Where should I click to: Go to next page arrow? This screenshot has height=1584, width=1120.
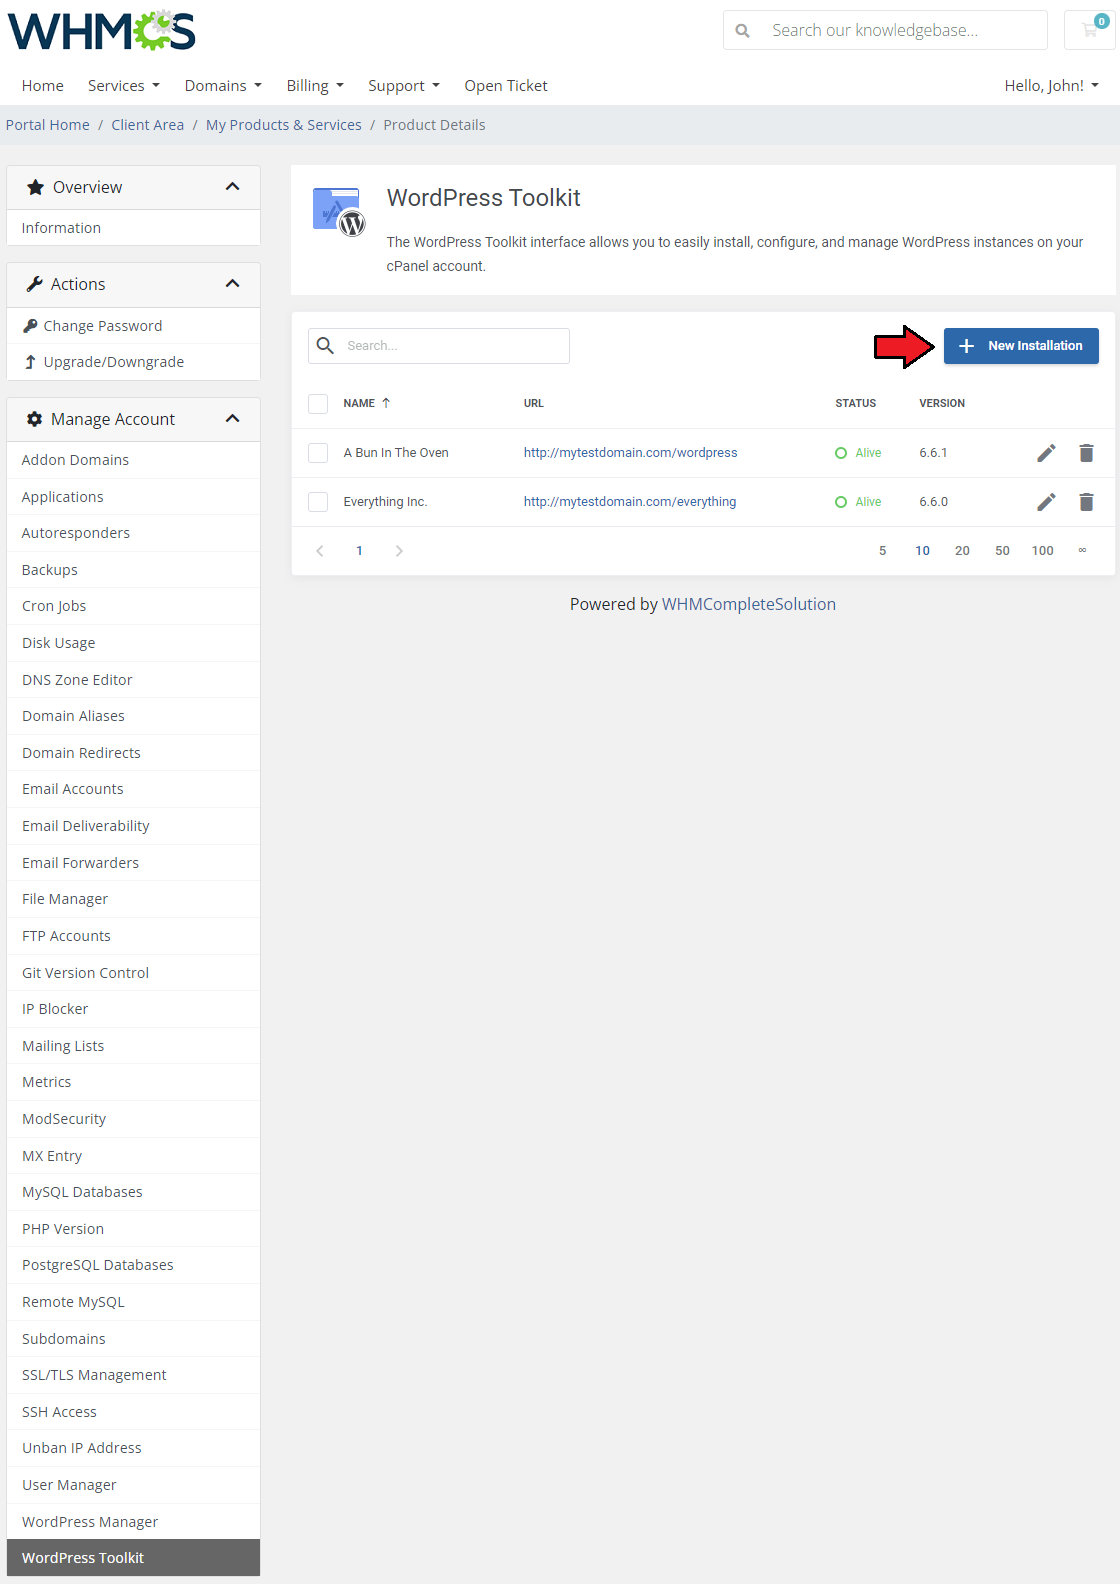[399, 551]
